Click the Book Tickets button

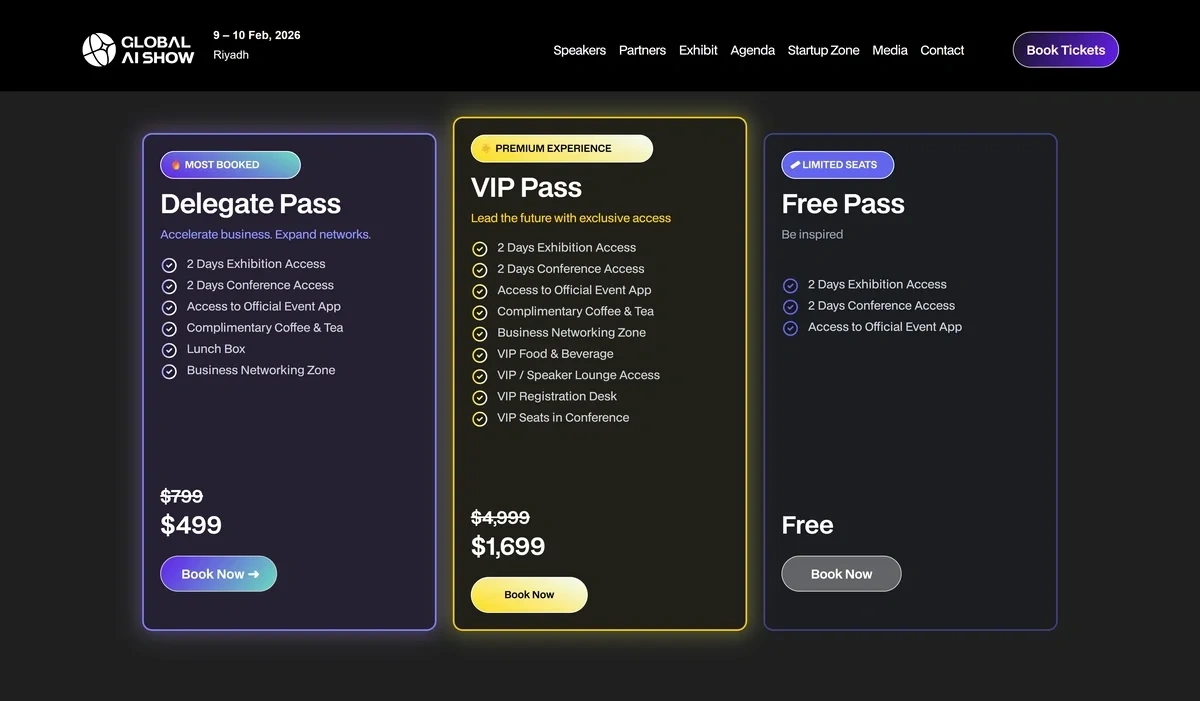[1065, 49]
